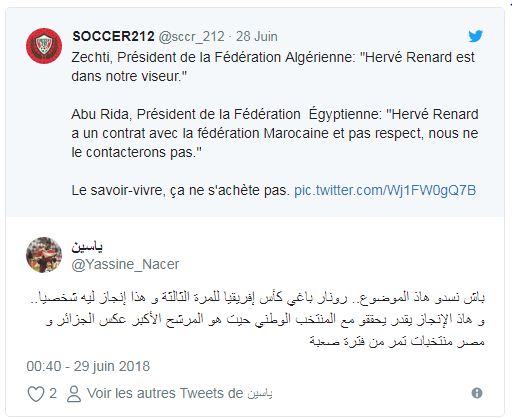Click the like count number 2
The image size is (512, 419).
[53, 393]
